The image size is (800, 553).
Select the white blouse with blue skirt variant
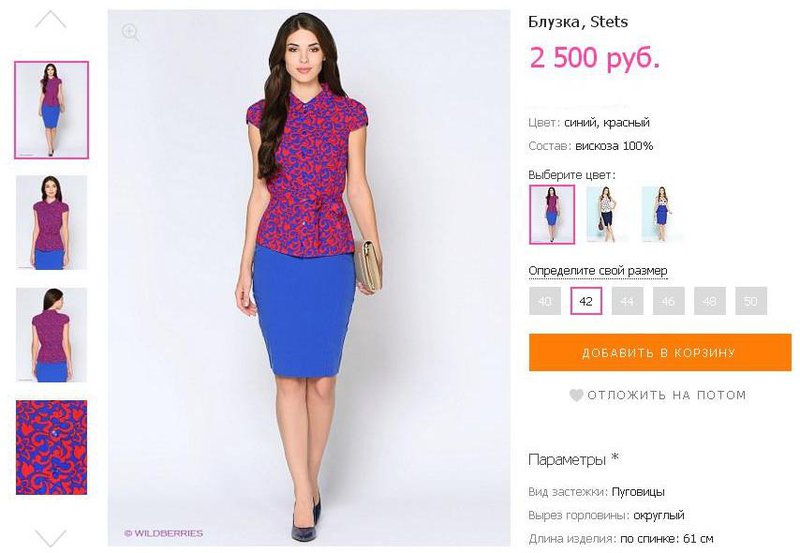[x=662, y=214]
